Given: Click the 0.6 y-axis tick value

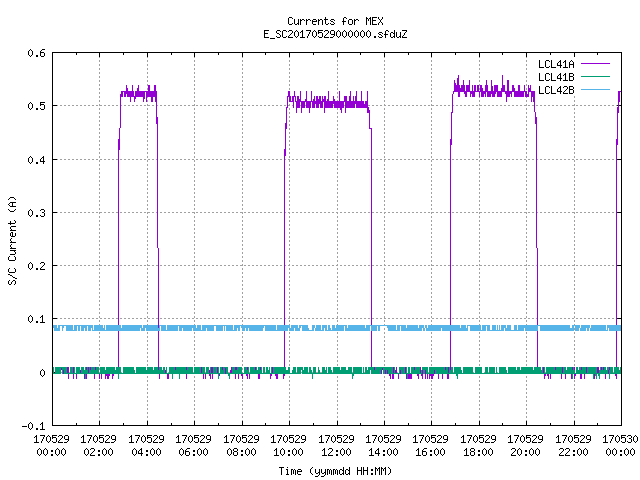Looking at the screenshot, I should 36,53.
